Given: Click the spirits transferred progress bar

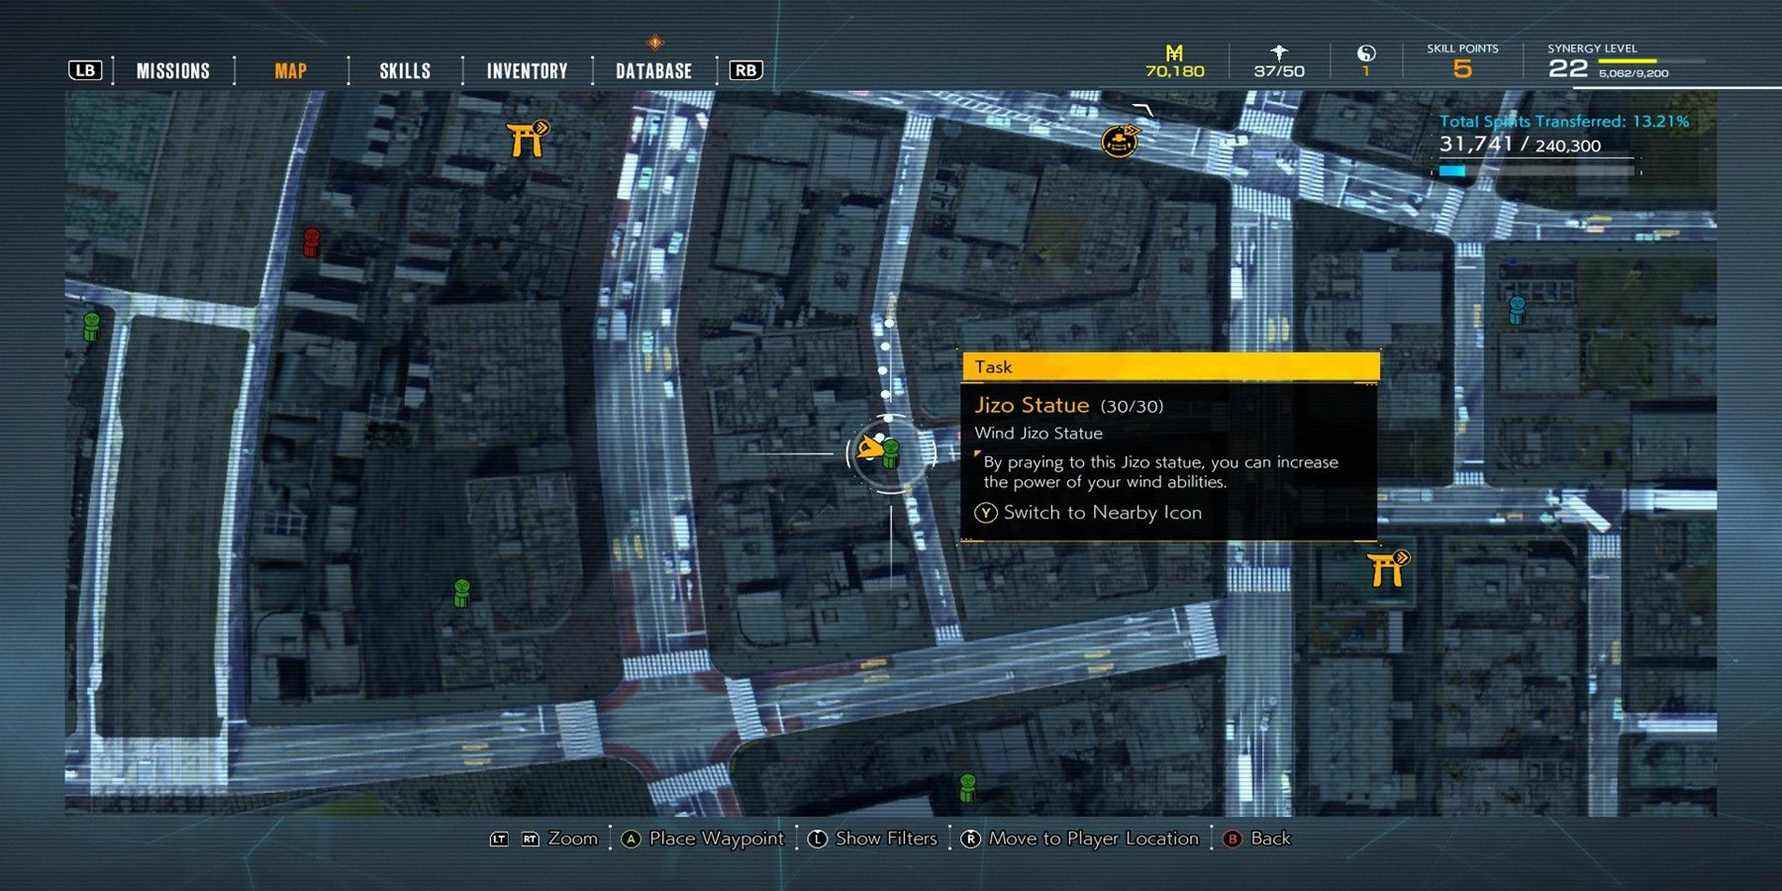Looking at the screenshot, I should (1538, 171).
